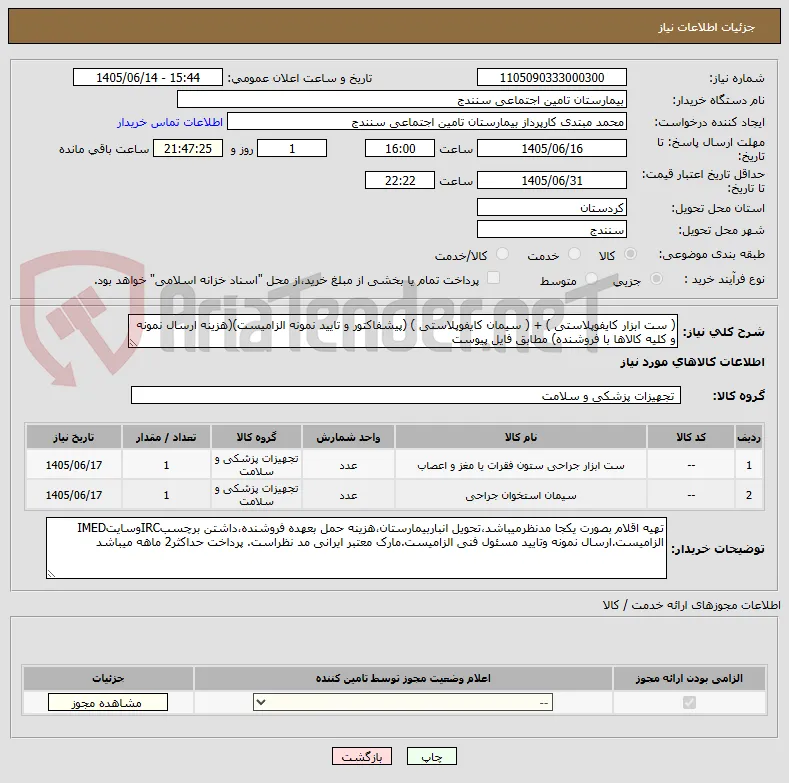789x783 pixels.
Task: Click remaining days field showing 1
Action: pyautogui.click(x=292, y=148)
